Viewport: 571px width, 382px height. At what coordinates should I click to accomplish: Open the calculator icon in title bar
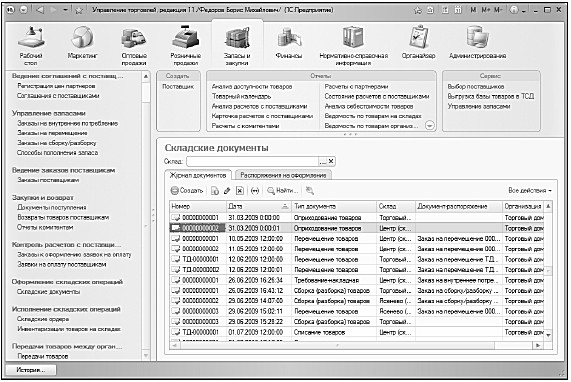click(x=445, y=10)
